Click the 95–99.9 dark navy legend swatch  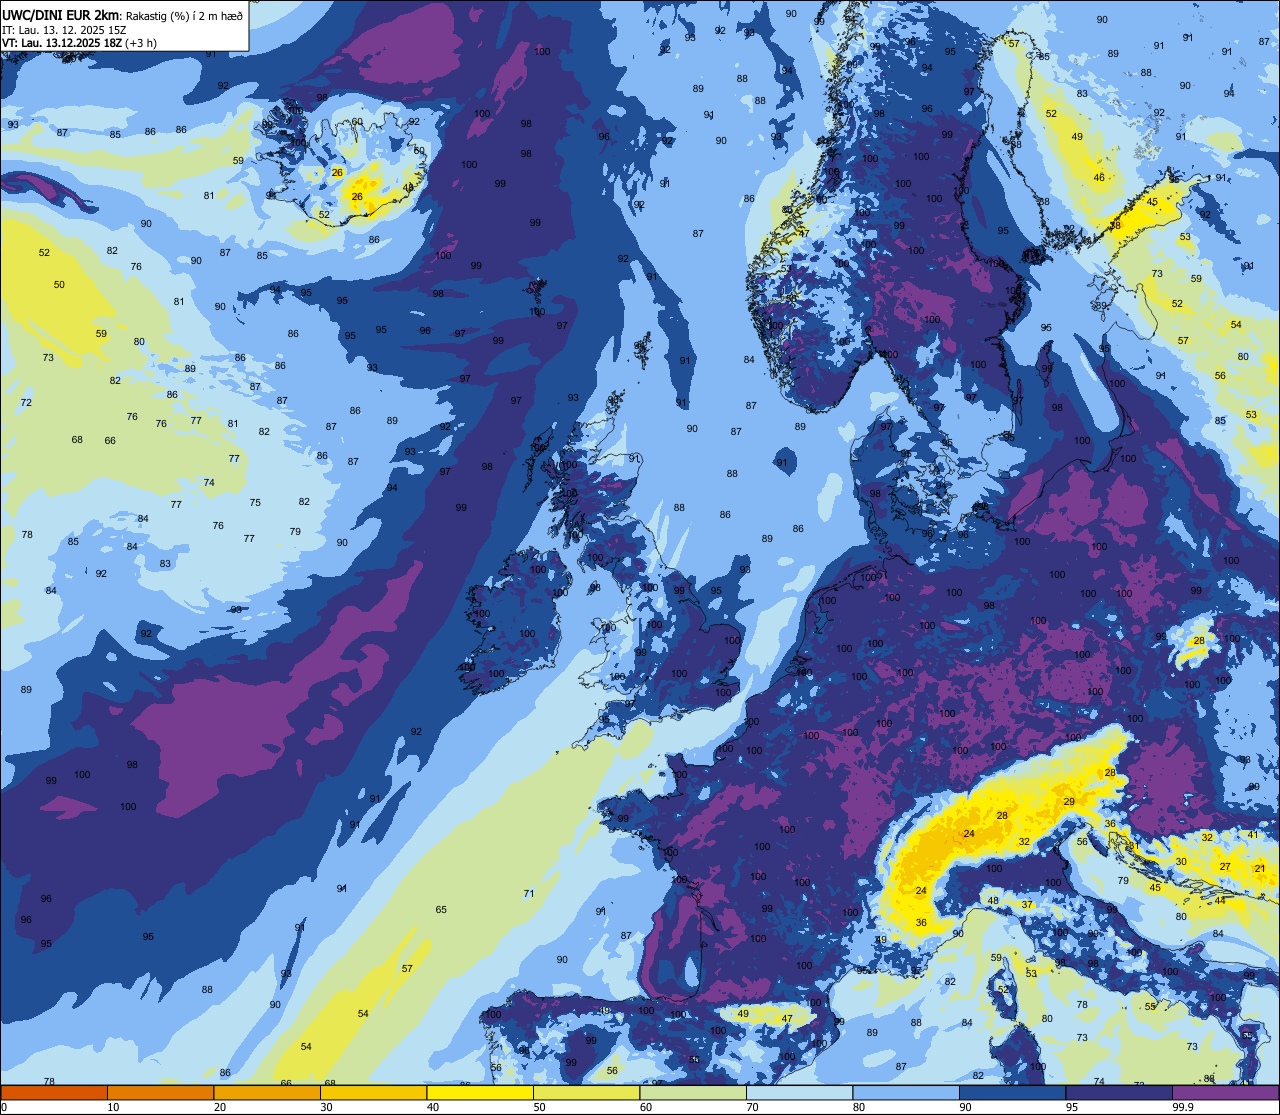point(1119,1093)
